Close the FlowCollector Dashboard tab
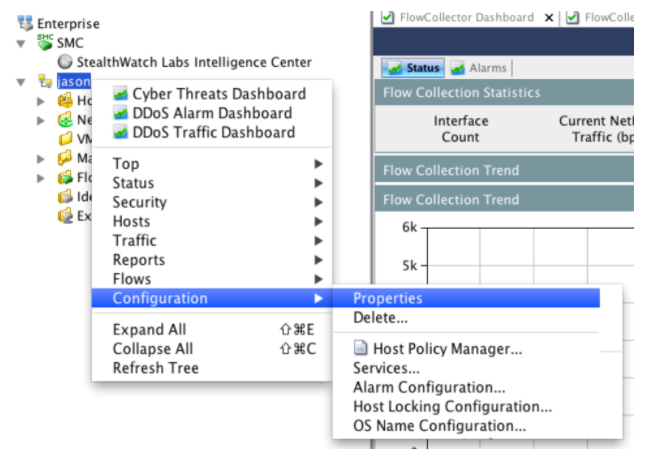This screenshot has height=449, width=658. [548, 18]
